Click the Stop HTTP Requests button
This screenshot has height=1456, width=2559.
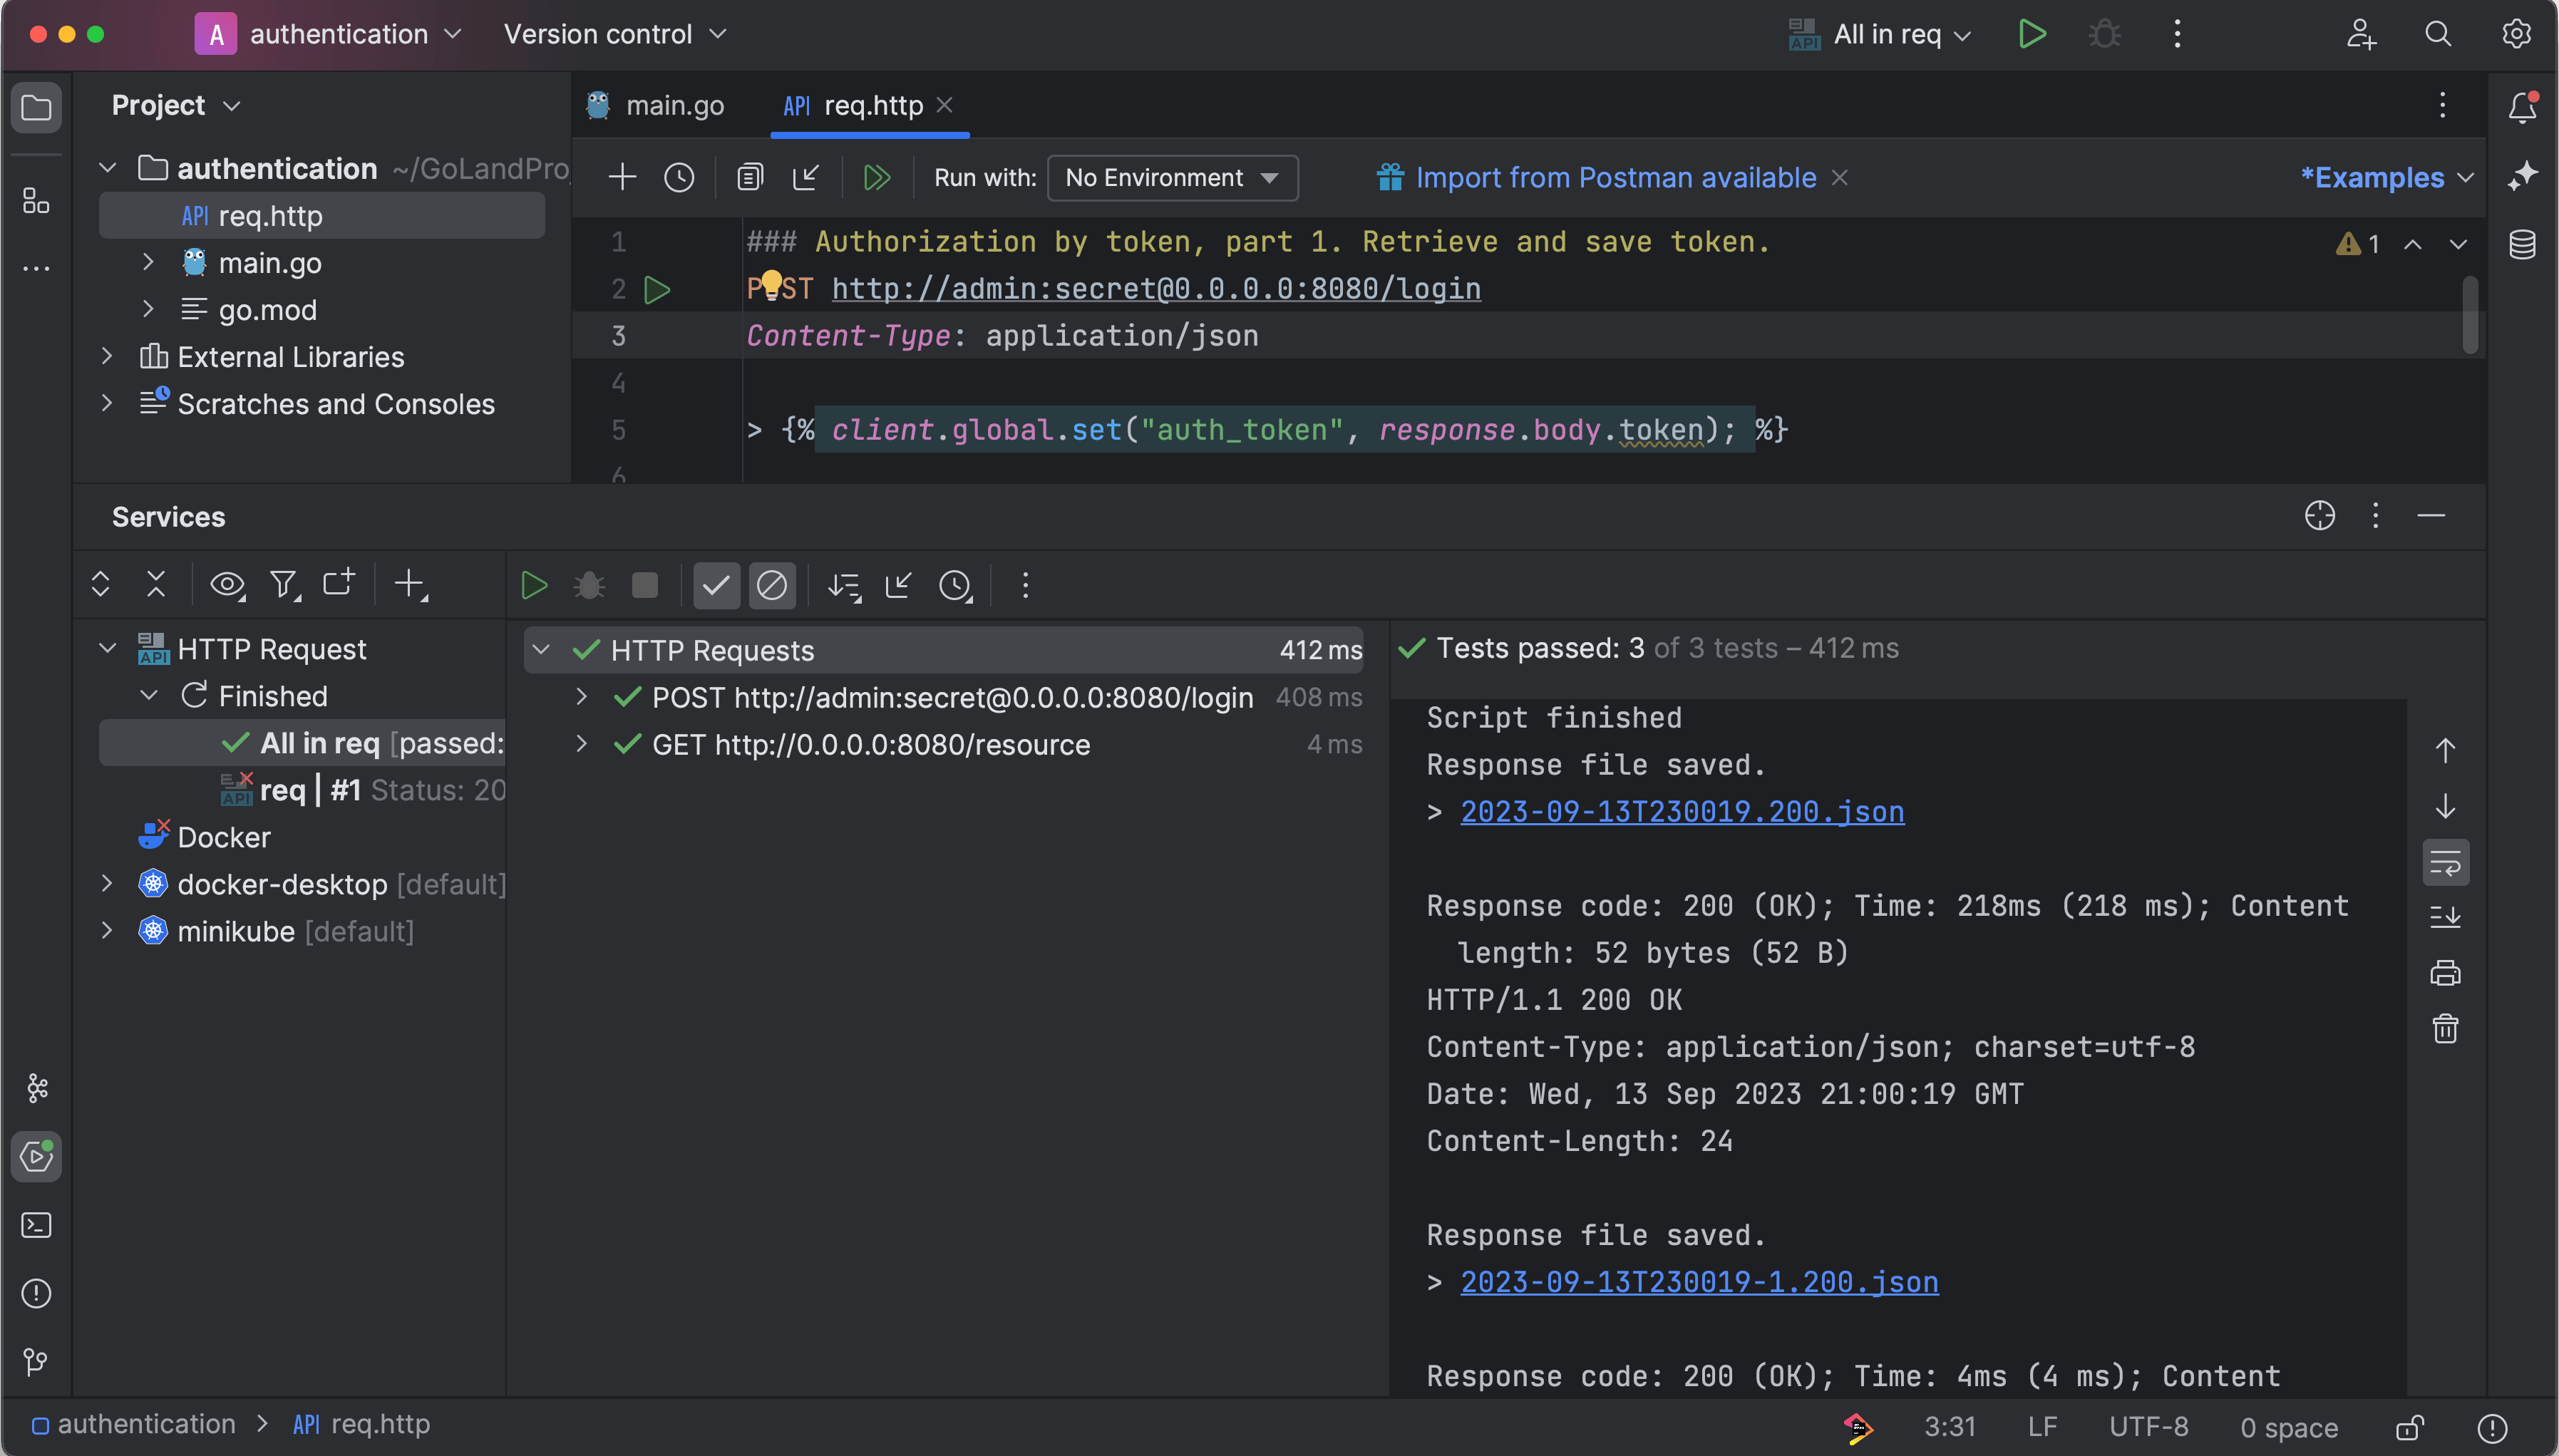click(645, 585)
